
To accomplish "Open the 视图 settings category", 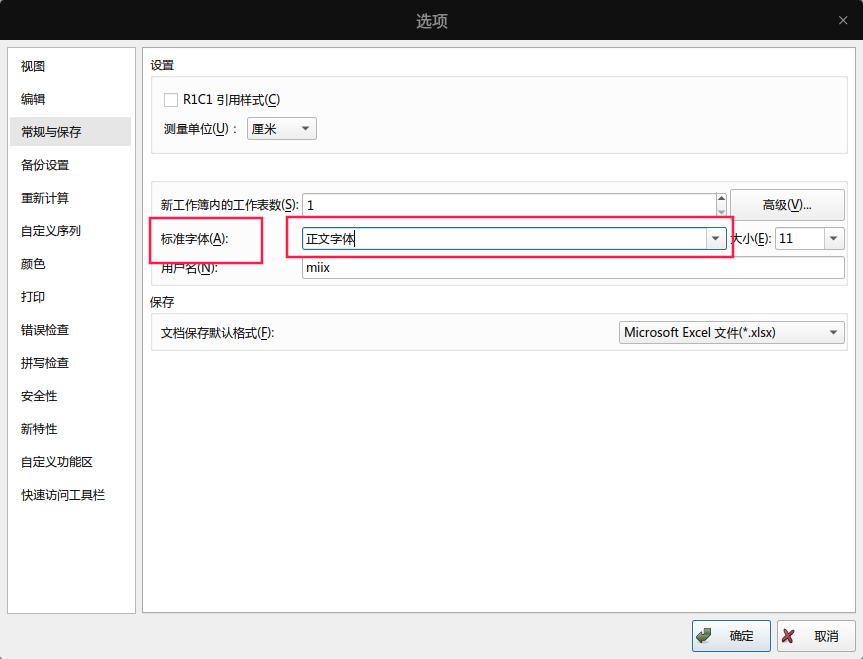I will pos(33,66).
